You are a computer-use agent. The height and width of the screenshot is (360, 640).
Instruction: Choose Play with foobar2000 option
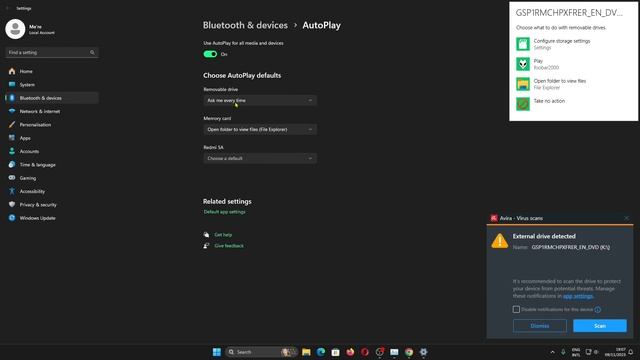pyautogui.click(x=573, y=64)
